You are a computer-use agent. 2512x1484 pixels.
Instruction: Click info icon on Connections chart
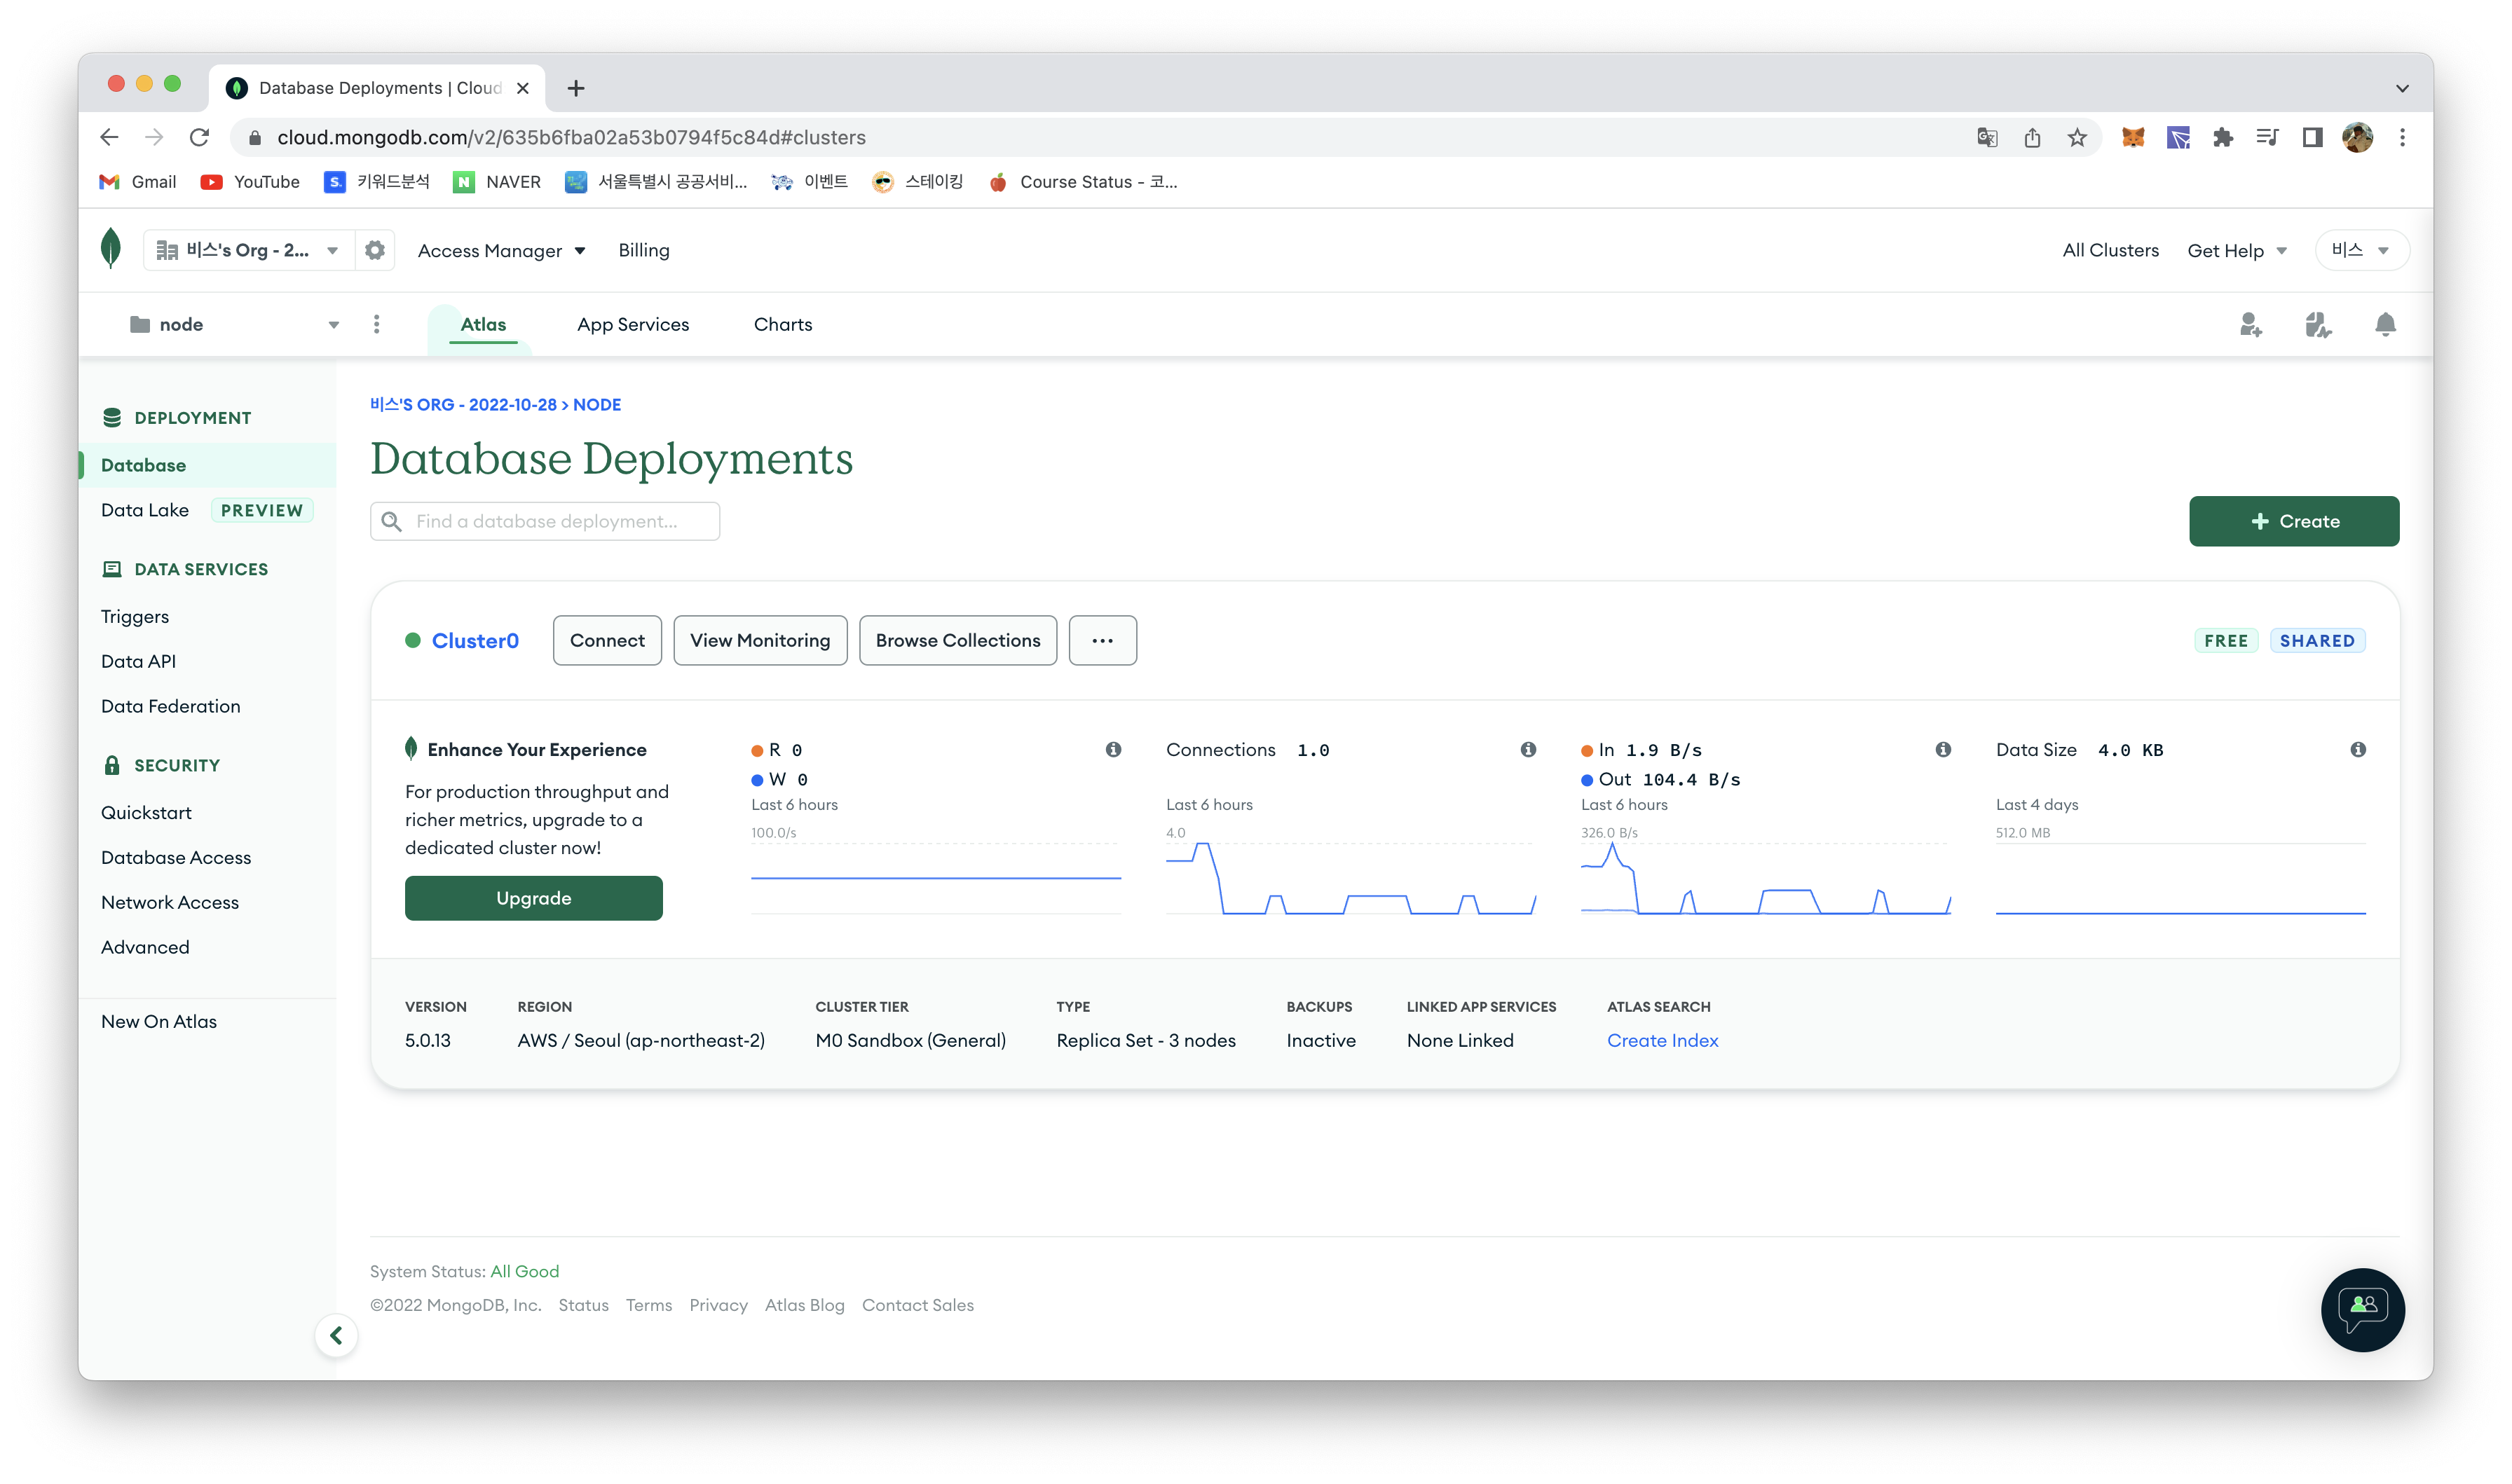[1528, 749]
